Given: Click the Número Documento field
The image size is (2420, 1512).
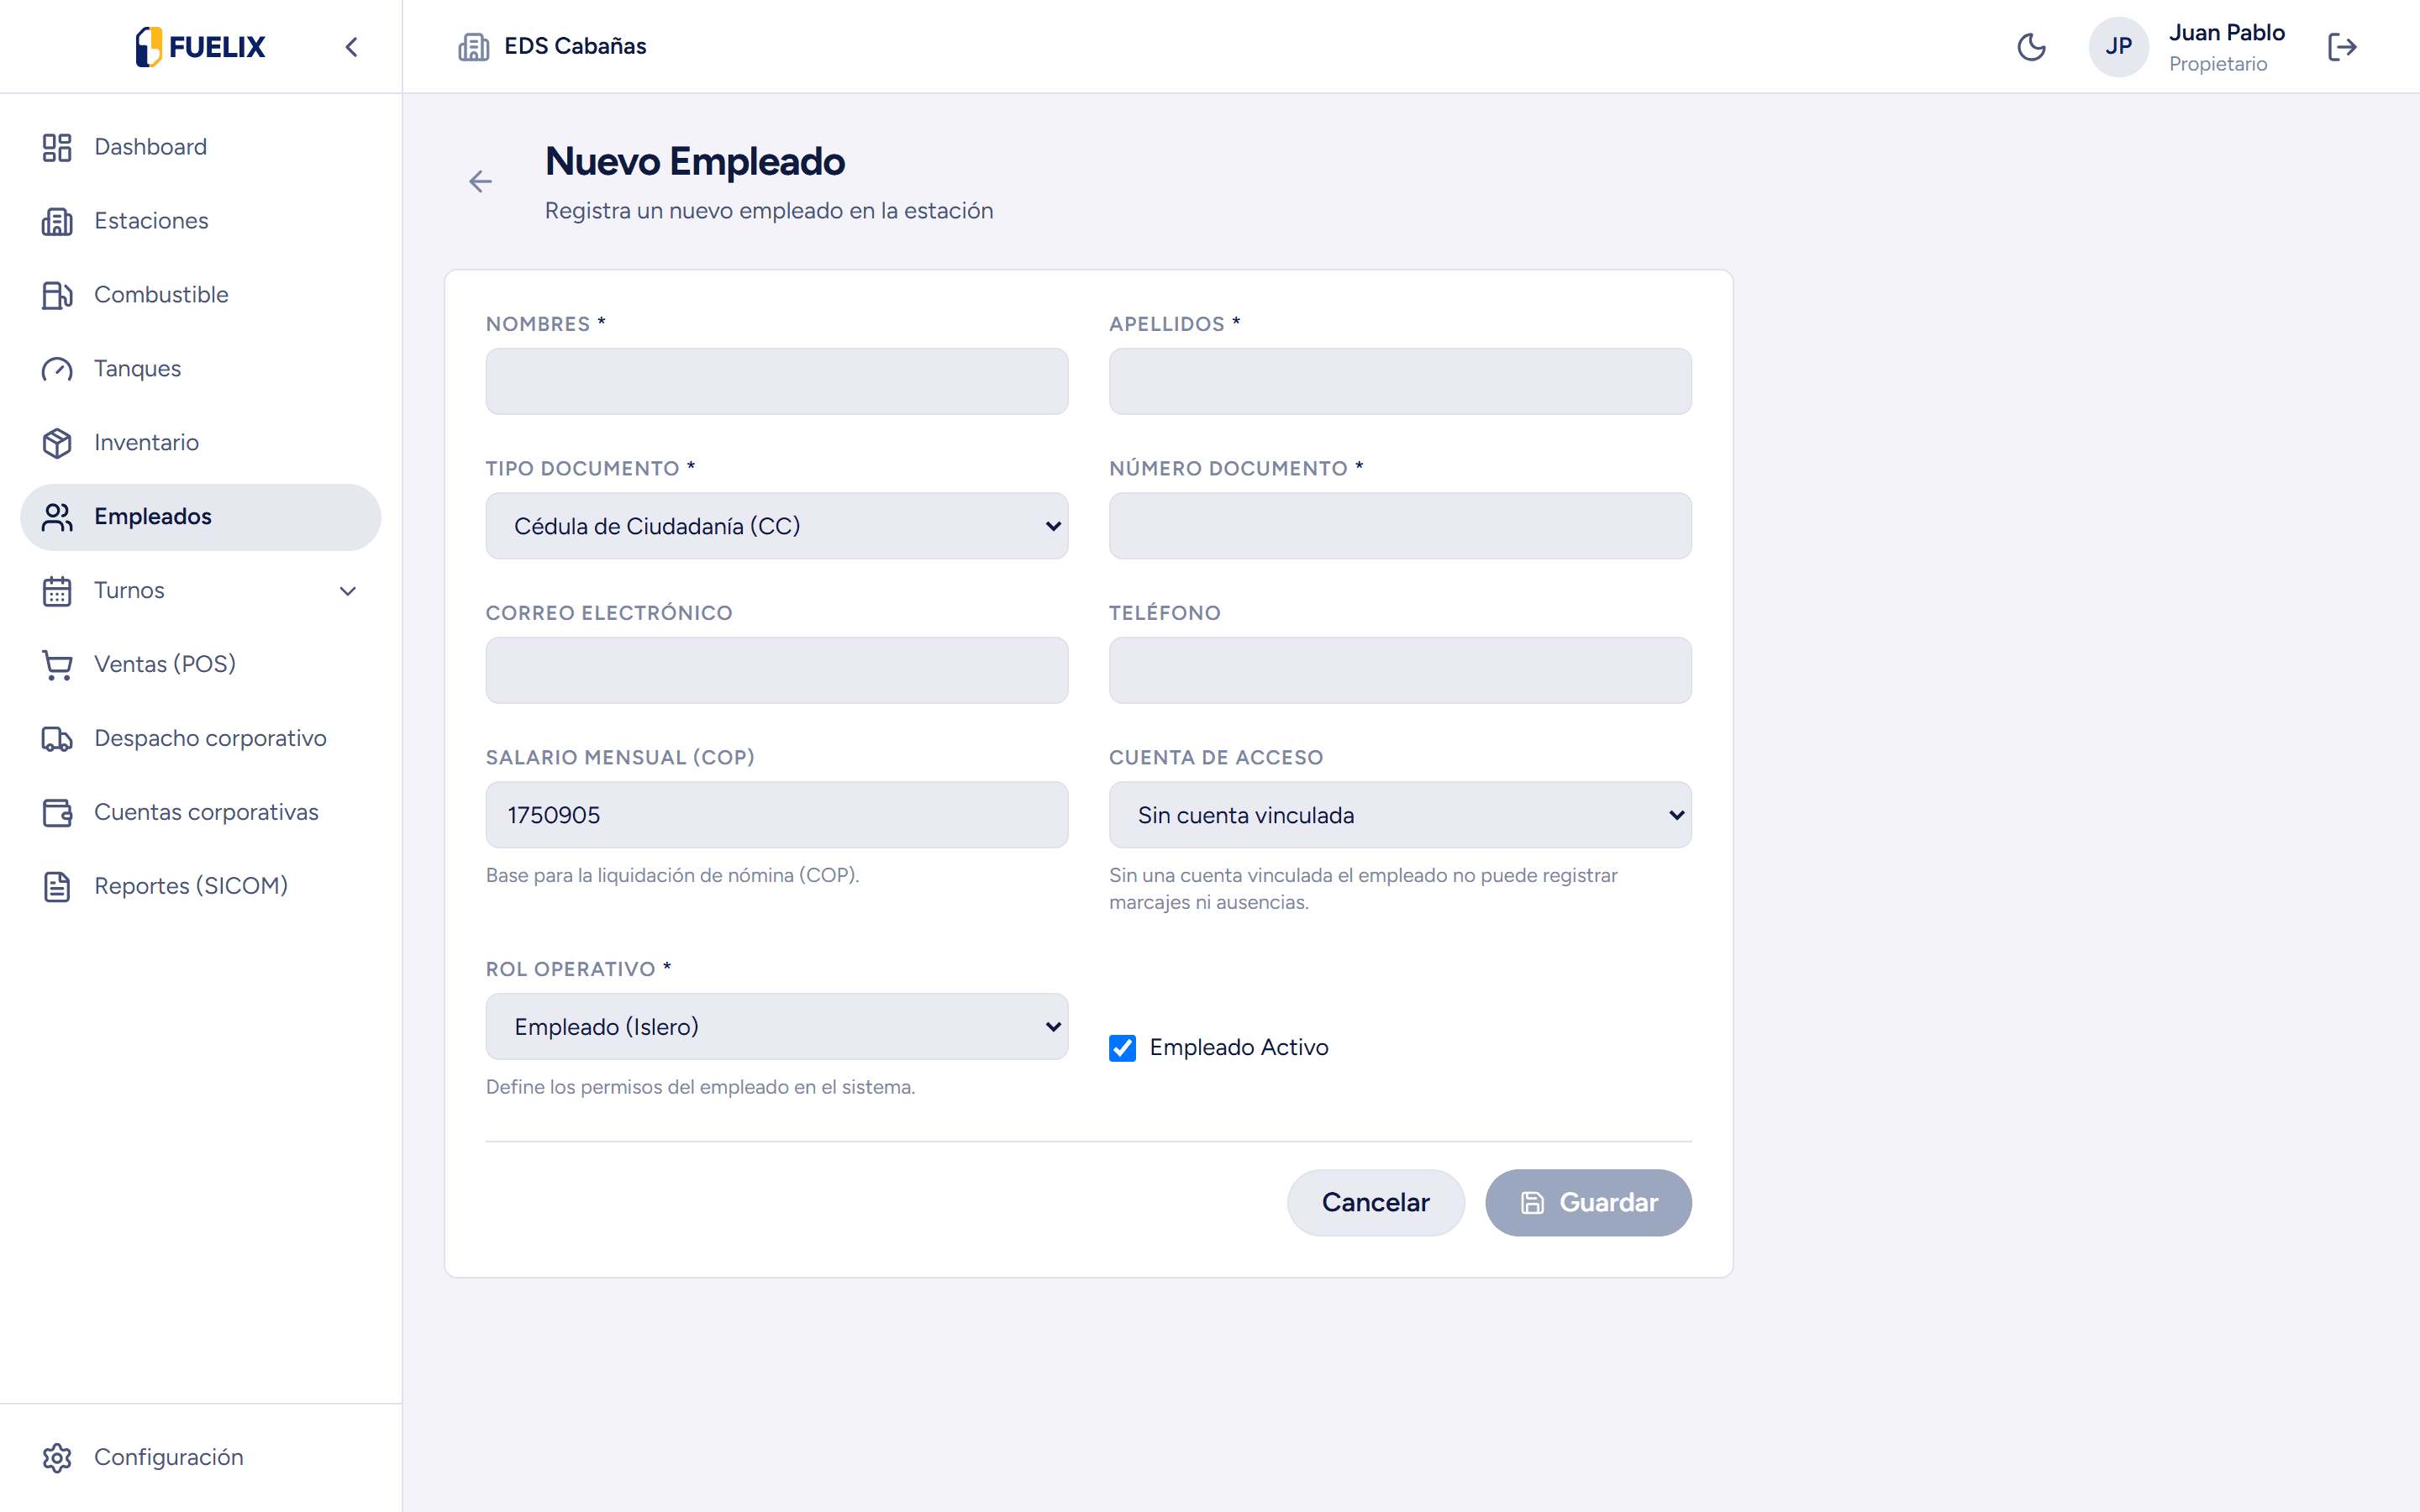Looking at the screenshot, I should [1400, 526].
